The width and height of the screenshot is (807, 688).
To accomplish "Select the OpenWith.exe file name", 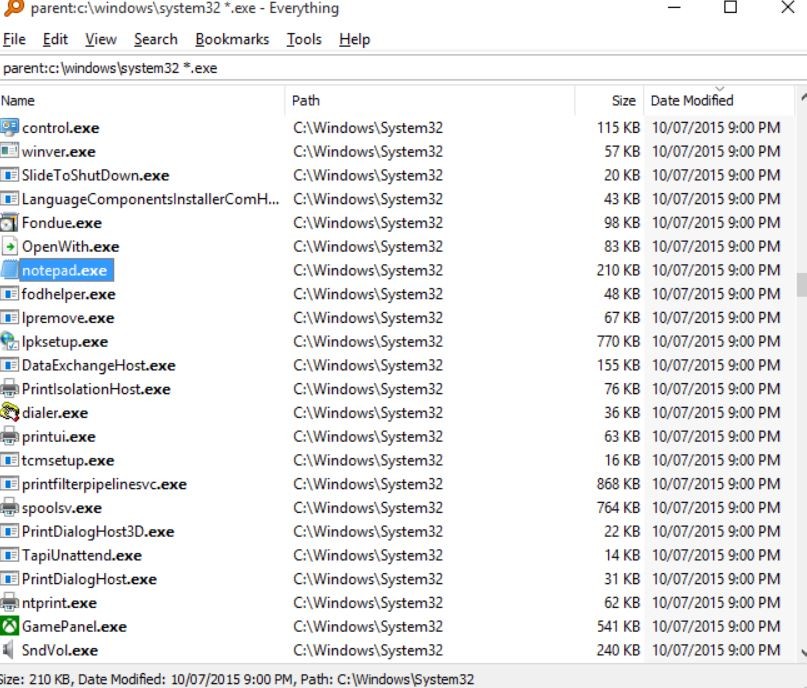I will pos(70,246).
